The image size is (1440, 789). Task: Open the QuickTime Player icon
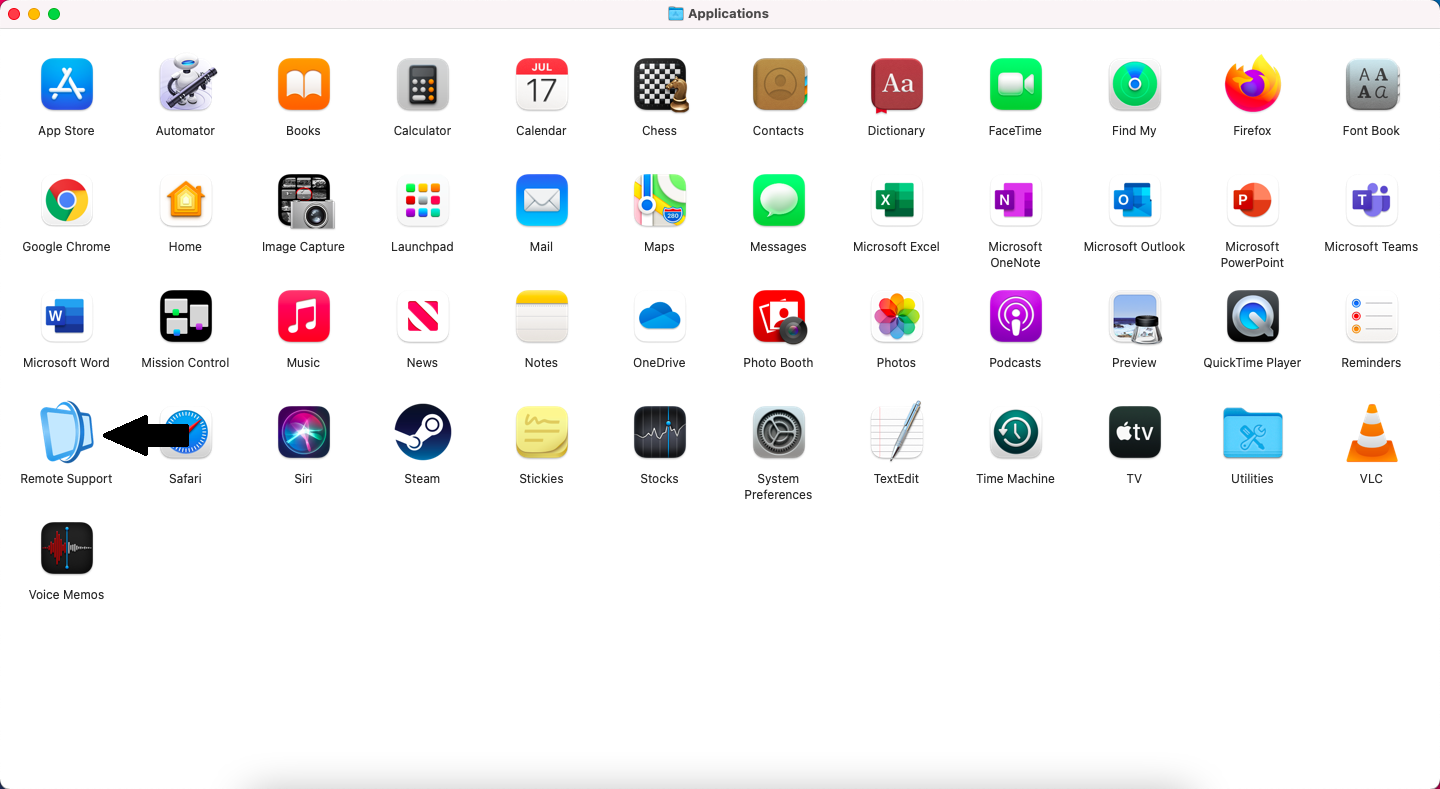click(1252, 316)
